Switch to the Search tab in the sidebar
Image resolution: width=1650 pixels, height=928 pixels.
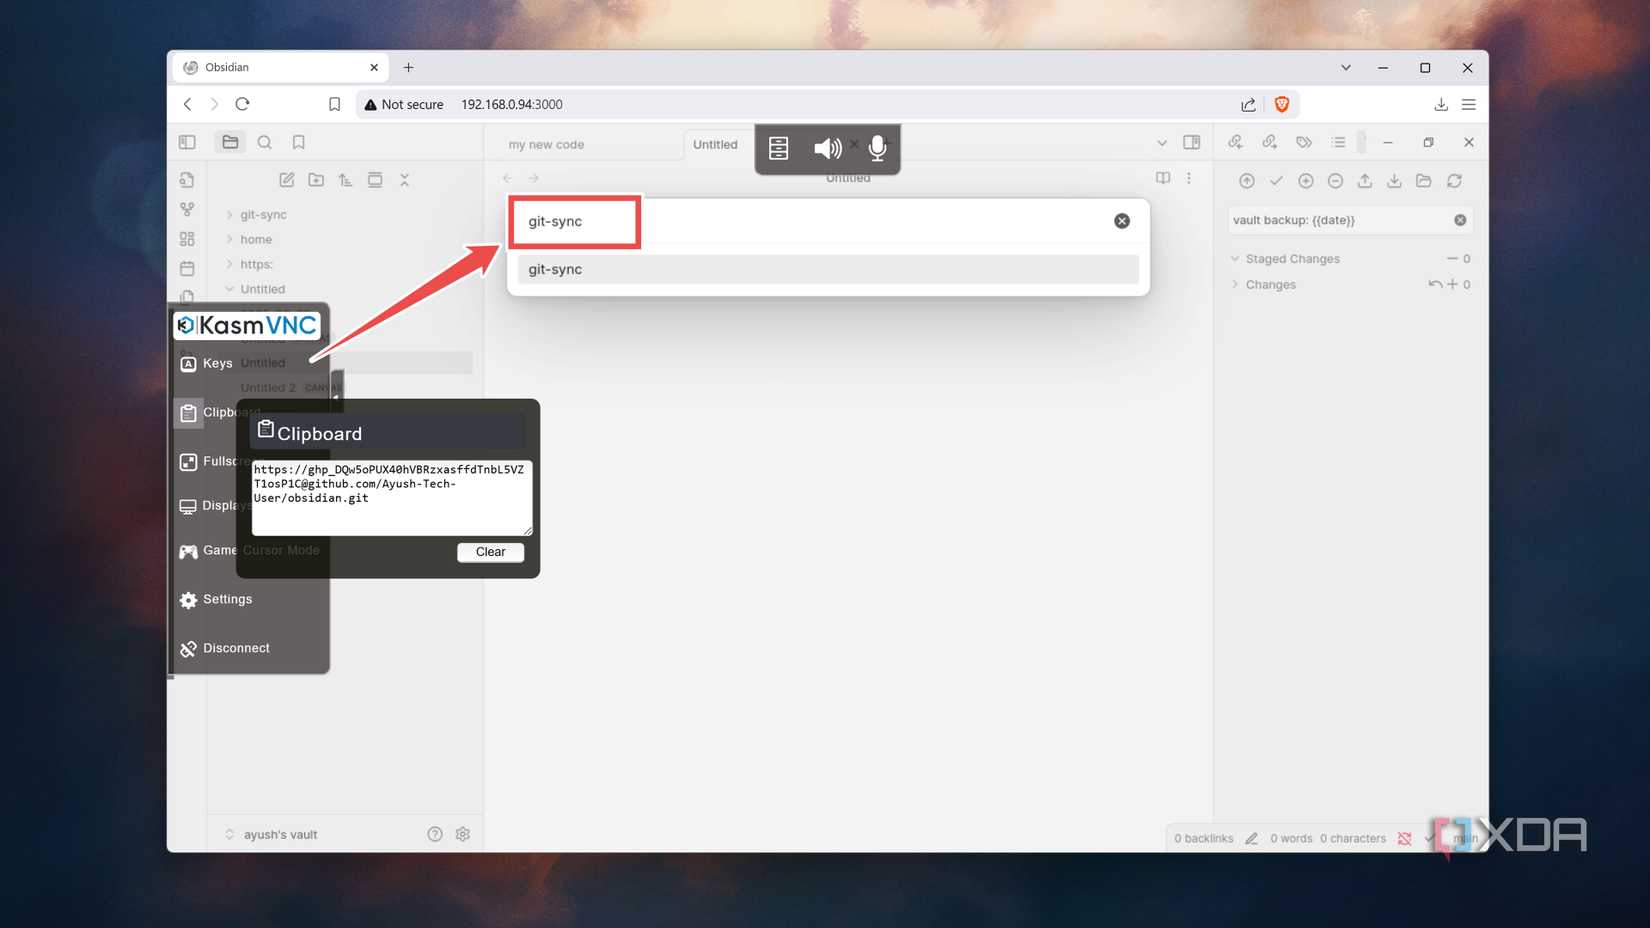point(264,142)
